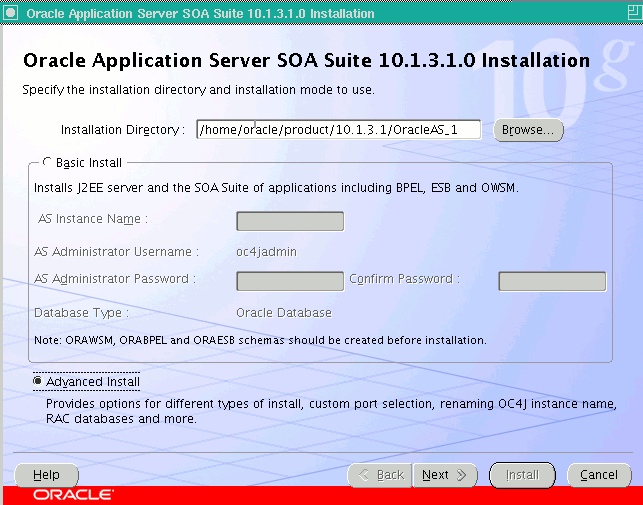Click the Installation Directory text field
Screen dimensions: 643x505
pos(339,130)
